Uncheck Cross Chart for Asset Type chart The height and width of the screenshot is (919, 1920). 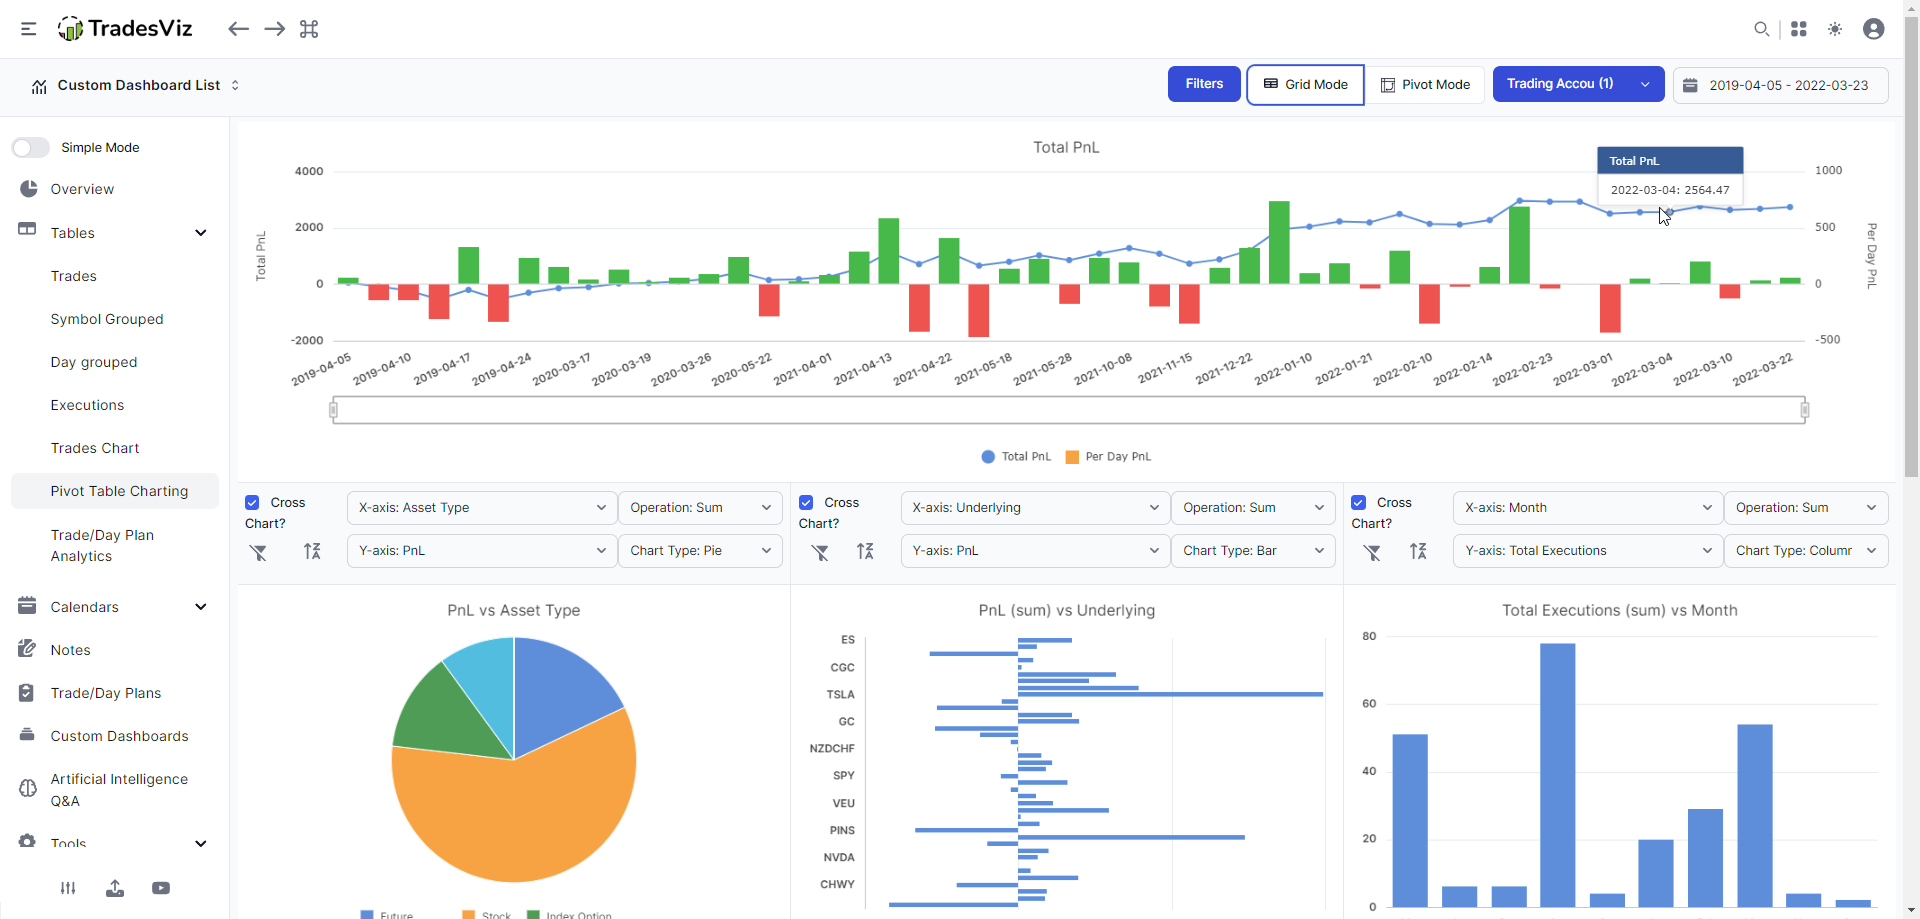pyautogui.click(x=252, y=502)
